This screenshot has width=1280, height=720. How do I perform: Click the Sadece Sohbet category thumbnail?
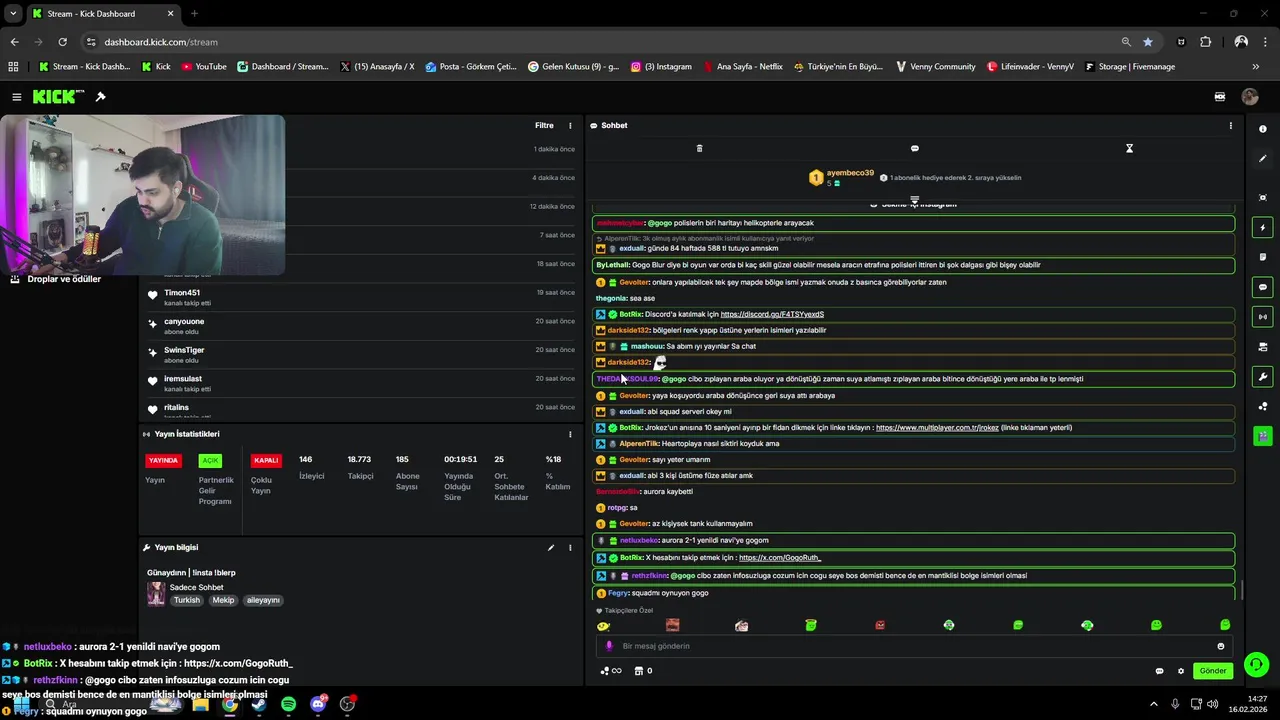[x=156, y=593]
